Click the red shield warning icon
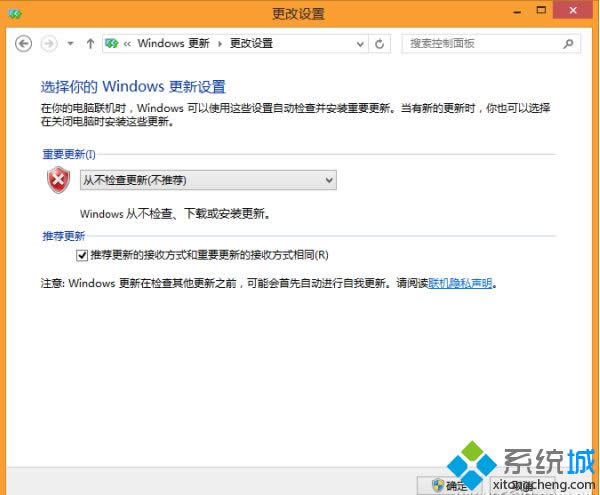600x495 pixels. pos(58,180)
